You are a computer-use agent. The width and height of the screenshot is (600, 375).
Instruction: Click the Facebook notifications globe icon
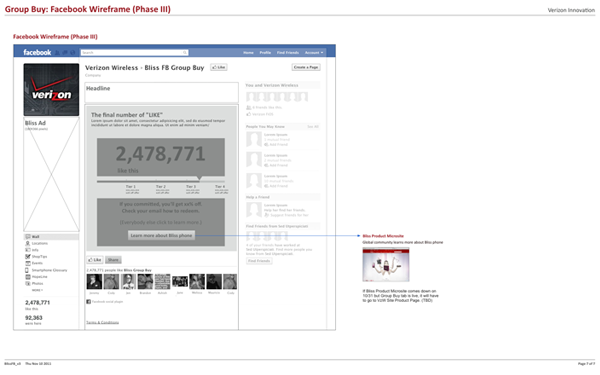72,52
